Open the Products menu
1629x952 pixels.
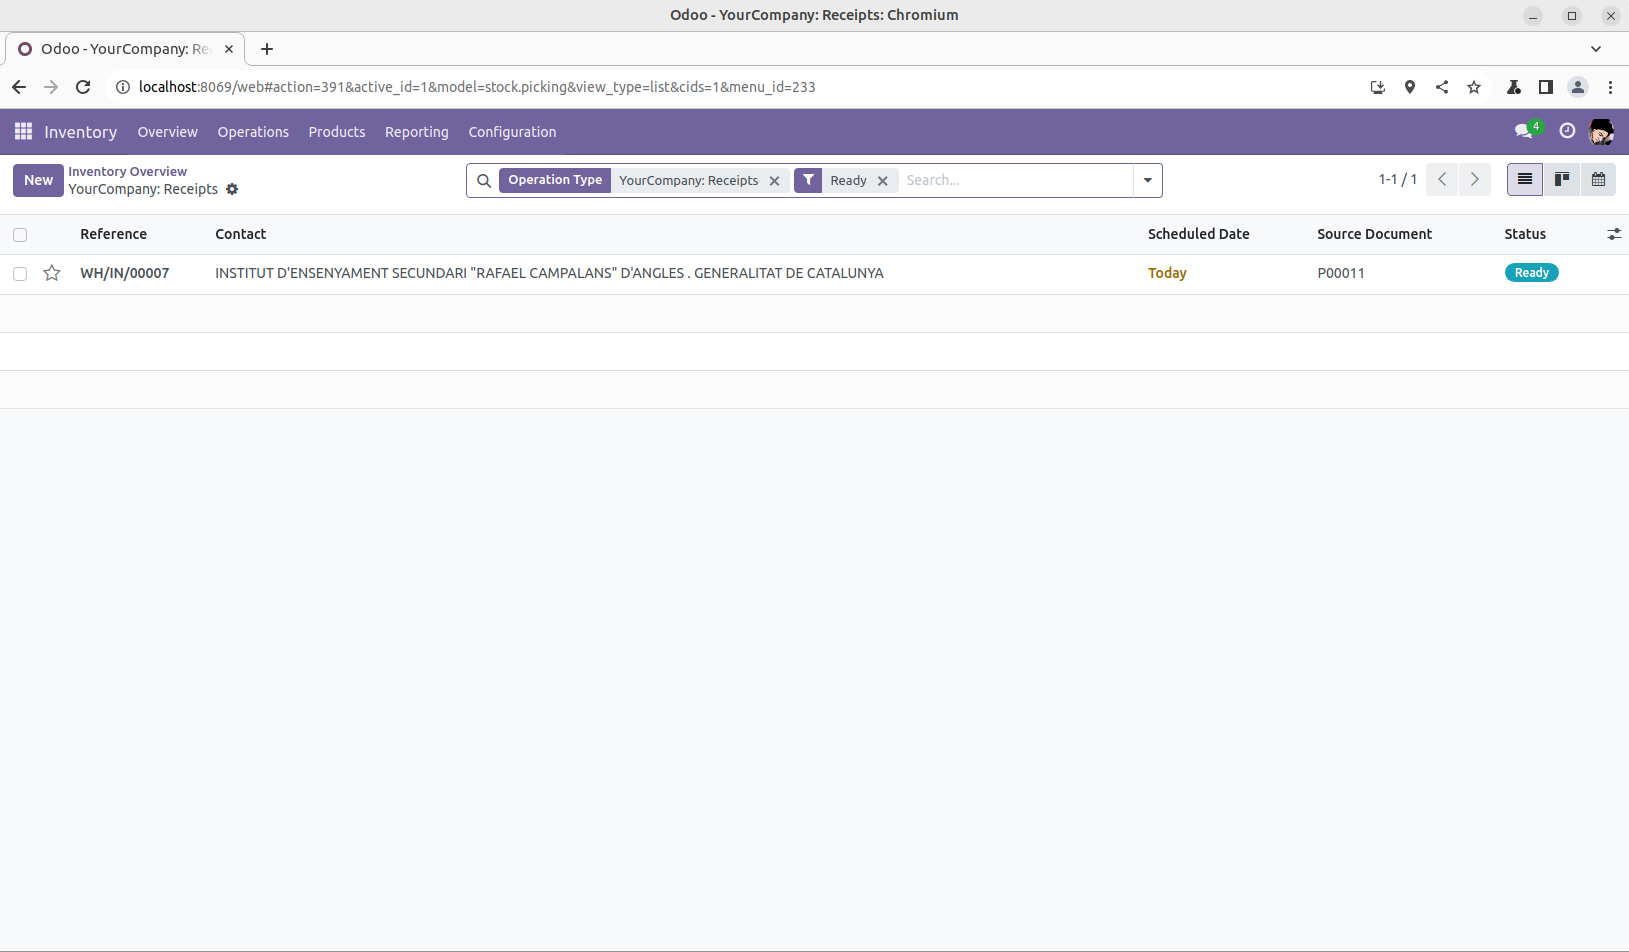[x=336, y=132]
